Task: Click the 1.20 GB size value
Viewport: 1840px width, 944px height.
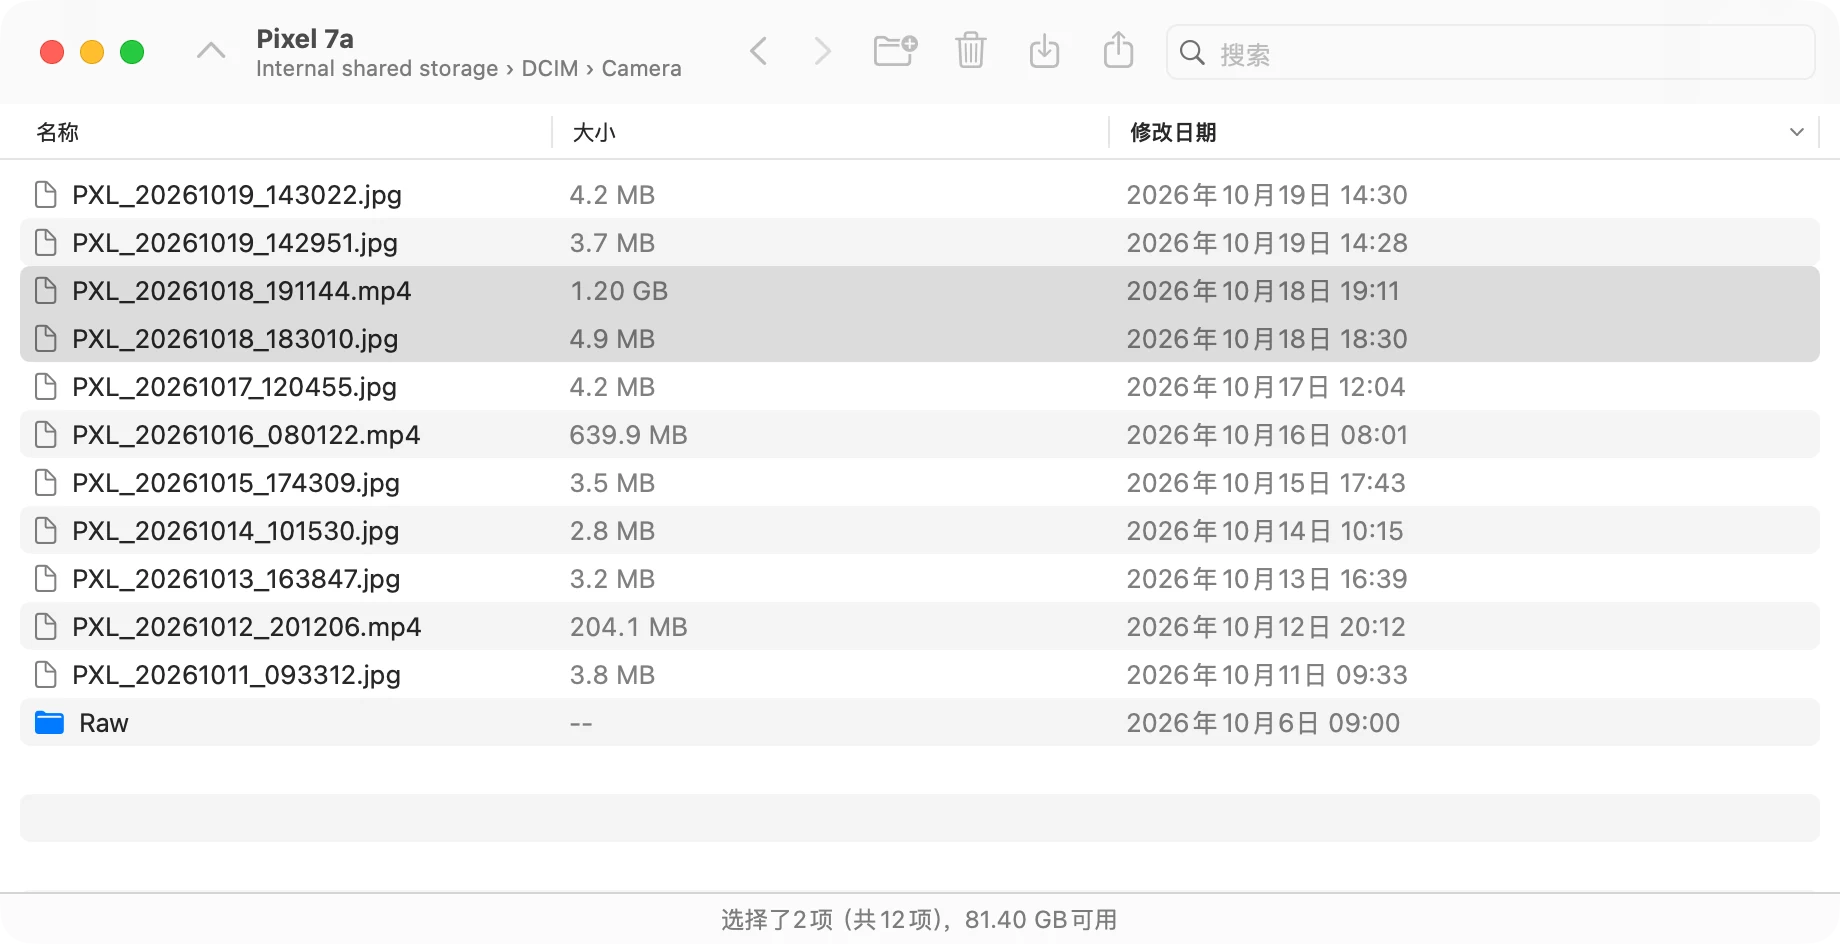Action: (619, 290)
